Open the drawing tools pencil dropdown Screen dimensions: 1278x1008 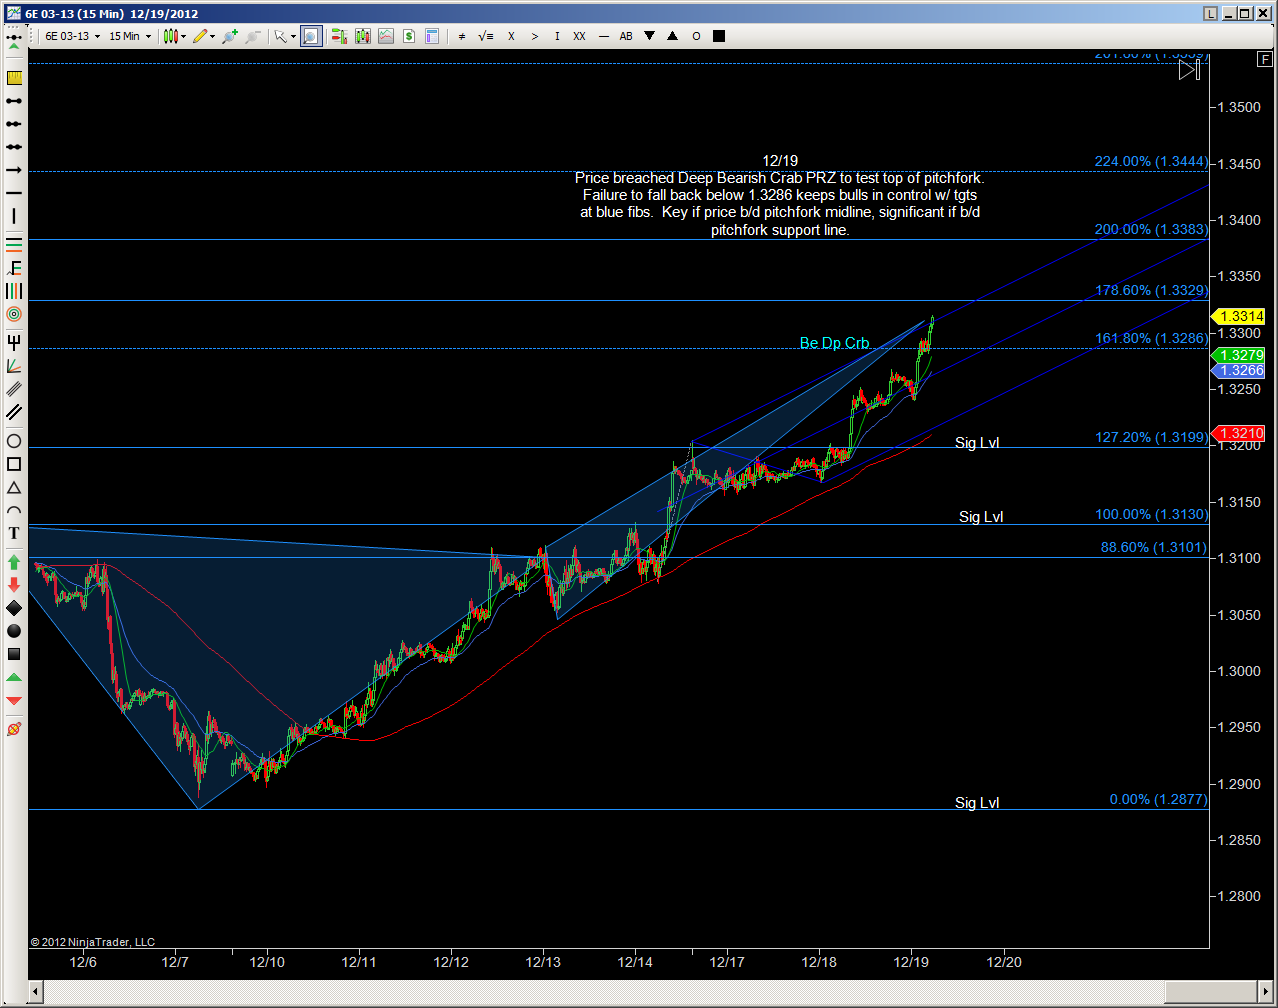[x=204, y=36]
